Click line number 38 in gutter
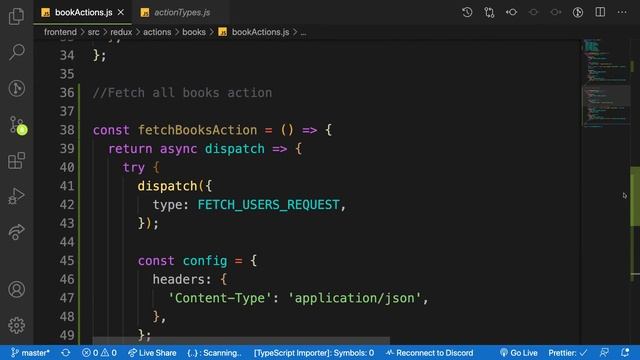Image resolution: width=640 pixels, height=360 pixels. pyautogui.click(x=67, y=130)
